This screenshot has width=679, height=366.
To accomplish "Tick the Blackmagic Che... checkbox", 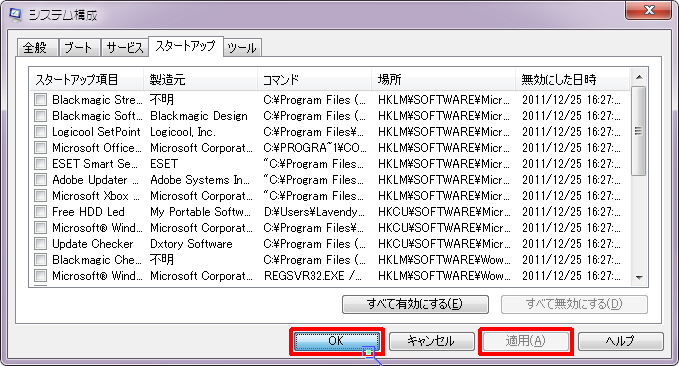I will [41, 260].
